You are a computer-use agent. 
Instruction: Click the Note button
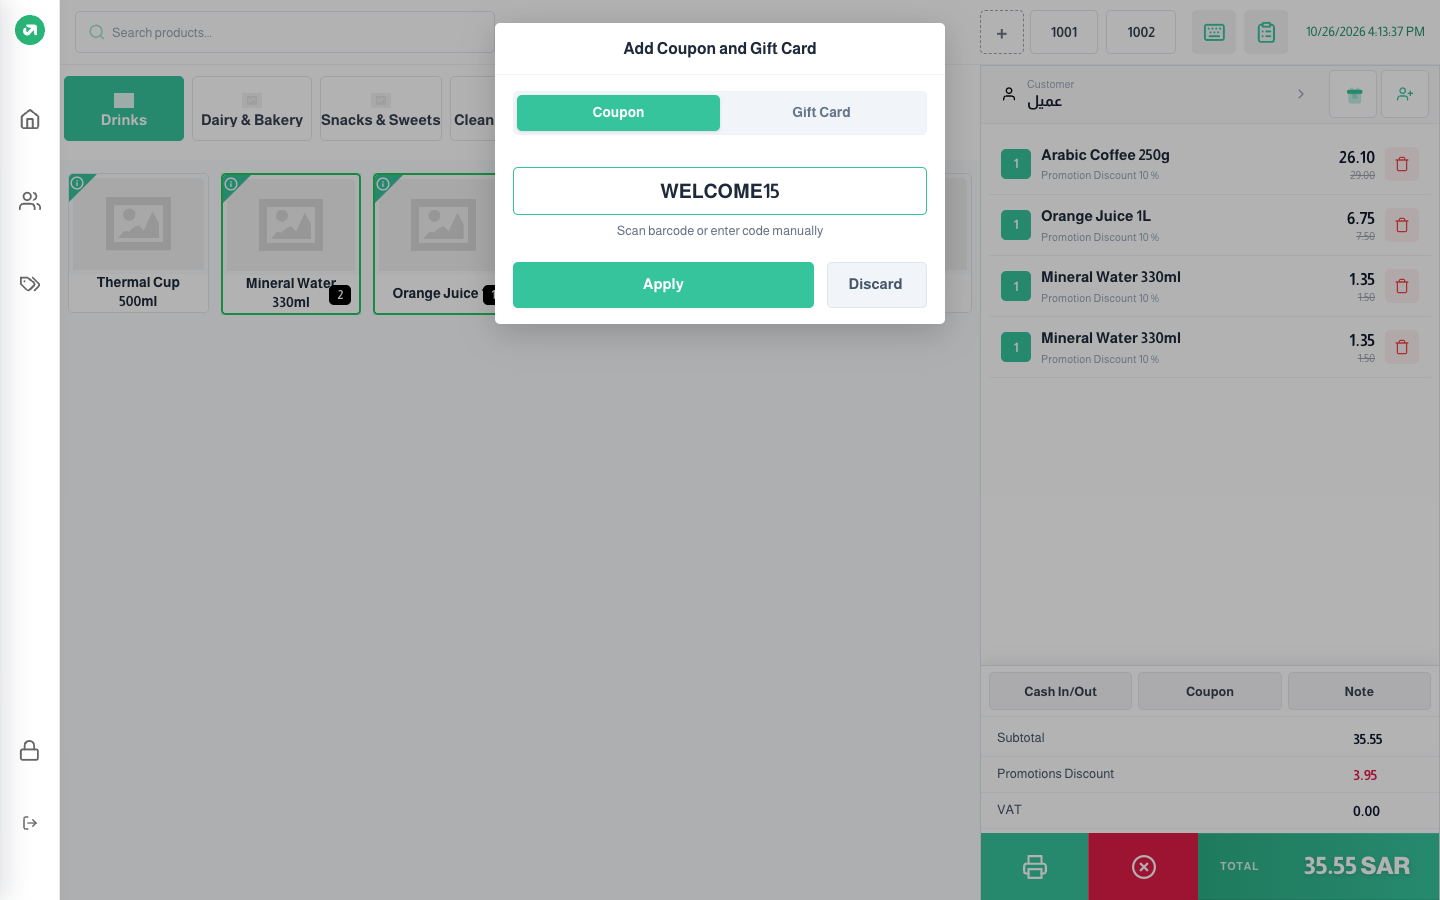tap(1359, 691)
